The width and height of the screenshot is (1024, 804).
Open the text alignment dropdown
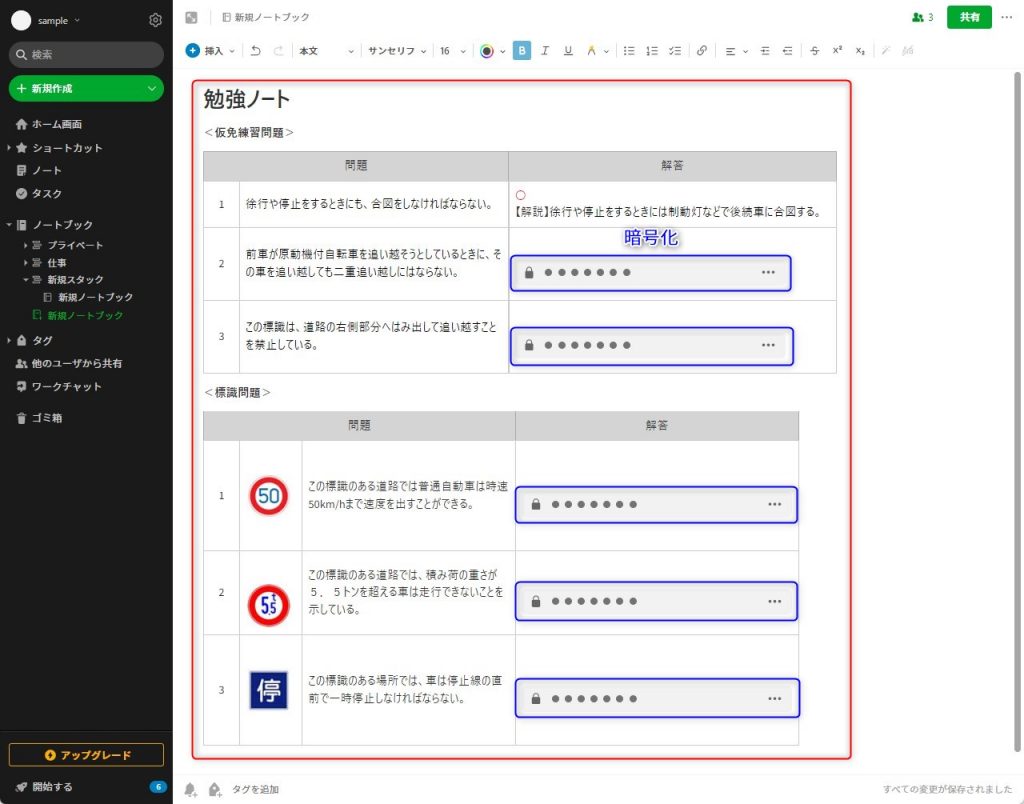pos(736,51)
